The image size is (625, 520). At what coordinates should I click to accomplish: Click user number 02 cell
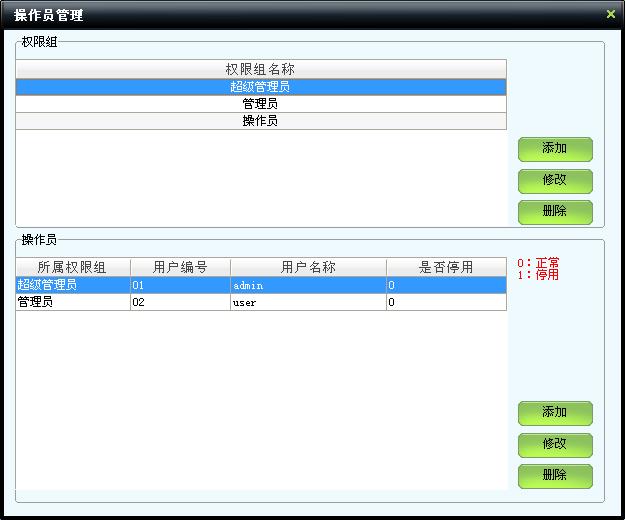pyautogui.click(x=180, y=302)
